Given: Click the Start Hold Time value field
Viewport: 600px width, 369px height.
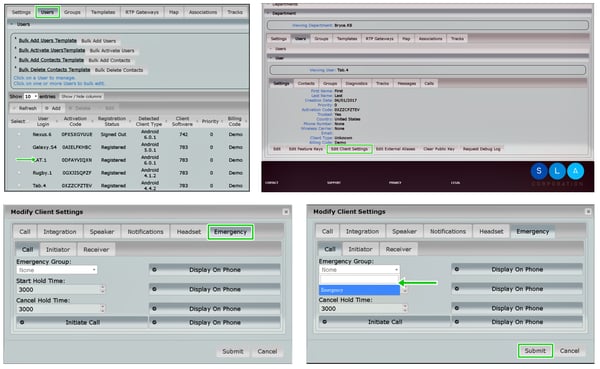Looking at the screenshot, I should pos(58,289).
